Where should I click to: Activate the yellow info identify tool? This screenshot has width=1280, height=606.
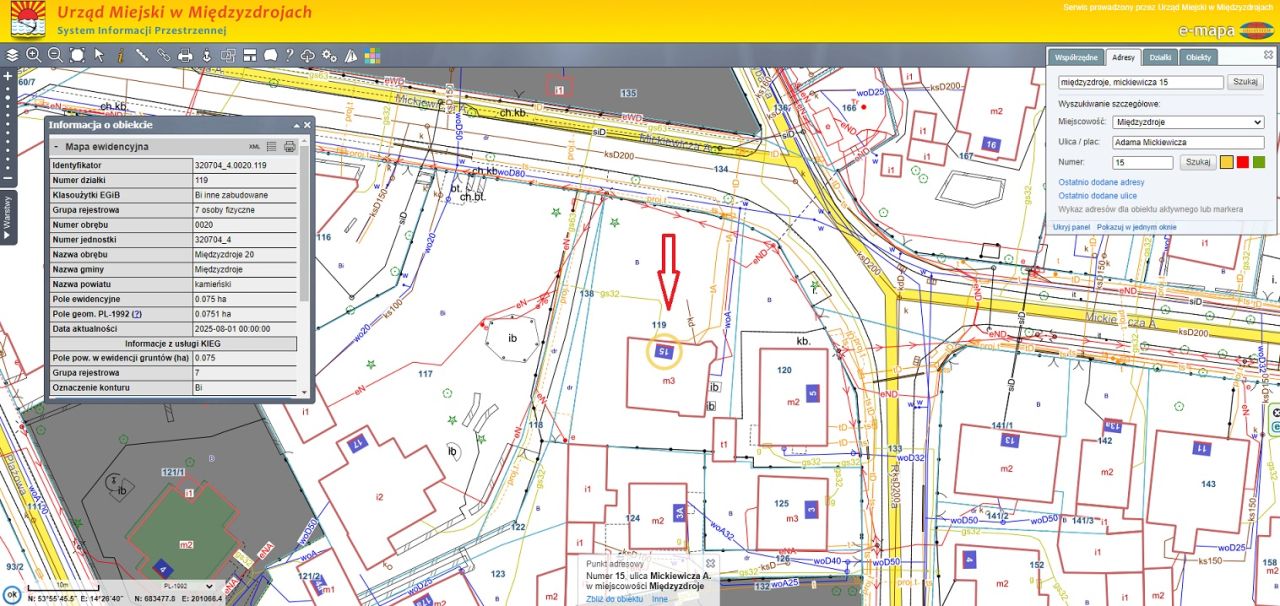pyautogui.click(x=121, y=55)
